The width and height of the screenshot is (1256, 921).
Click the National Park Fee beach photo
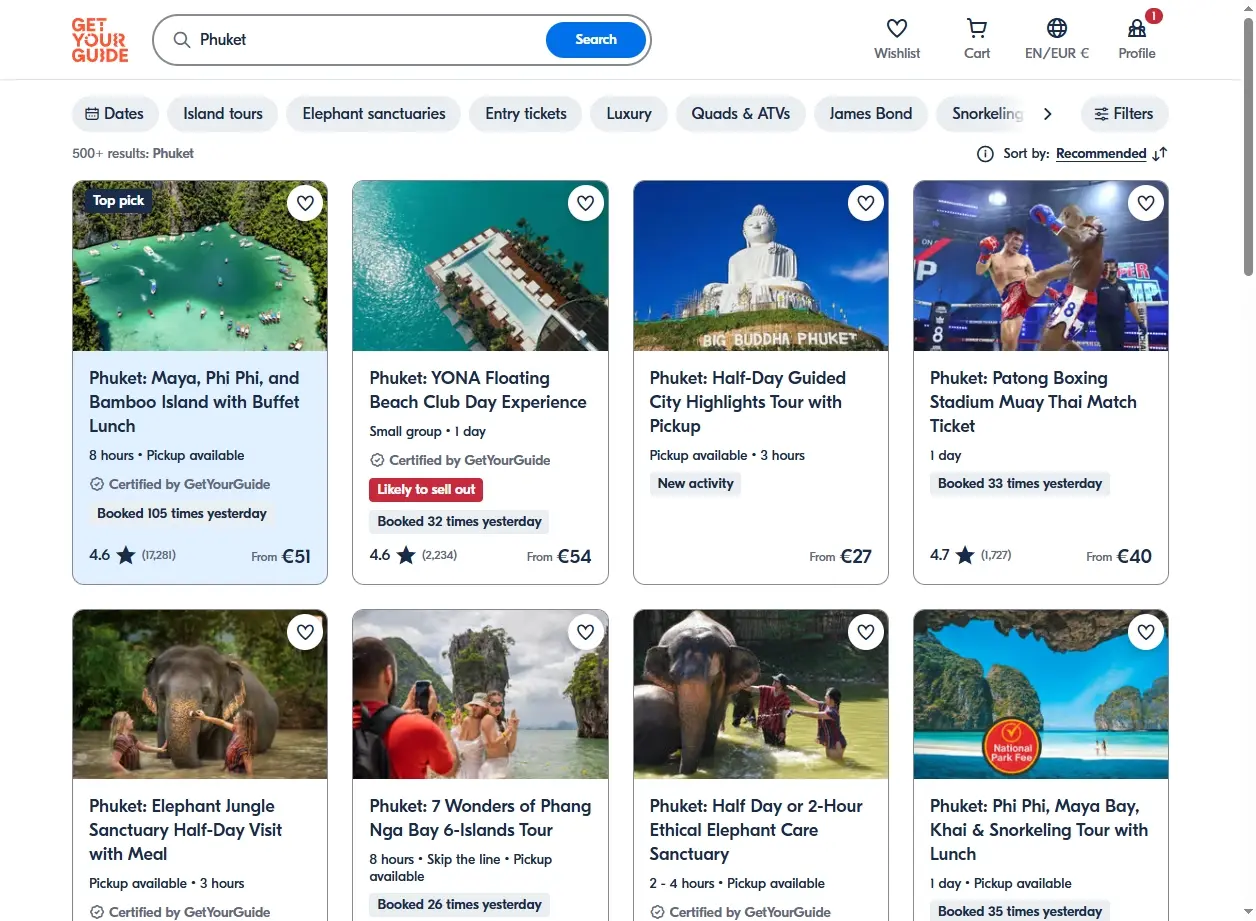pos(1041,694)
